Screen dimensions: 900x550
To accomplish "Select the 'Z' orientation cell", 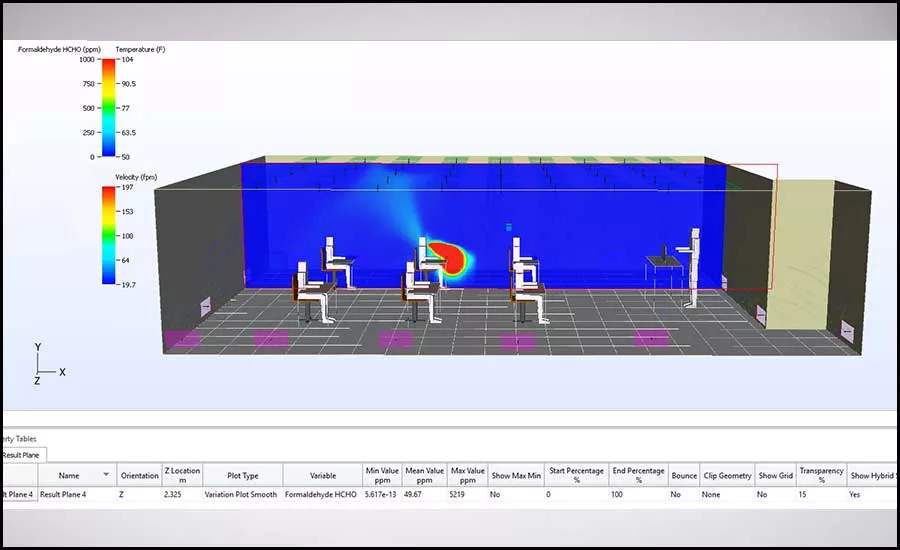I will coord(139,494).
